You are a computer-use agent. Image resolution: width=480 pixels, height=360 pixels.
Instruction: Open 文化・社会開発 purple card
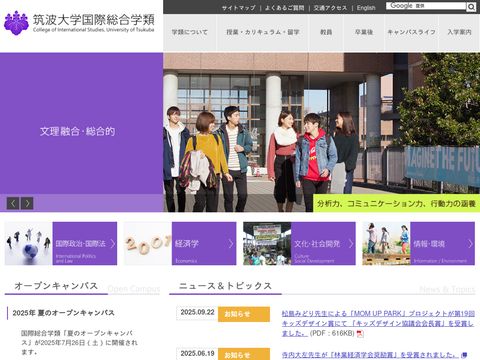click(x=323, y=244)
